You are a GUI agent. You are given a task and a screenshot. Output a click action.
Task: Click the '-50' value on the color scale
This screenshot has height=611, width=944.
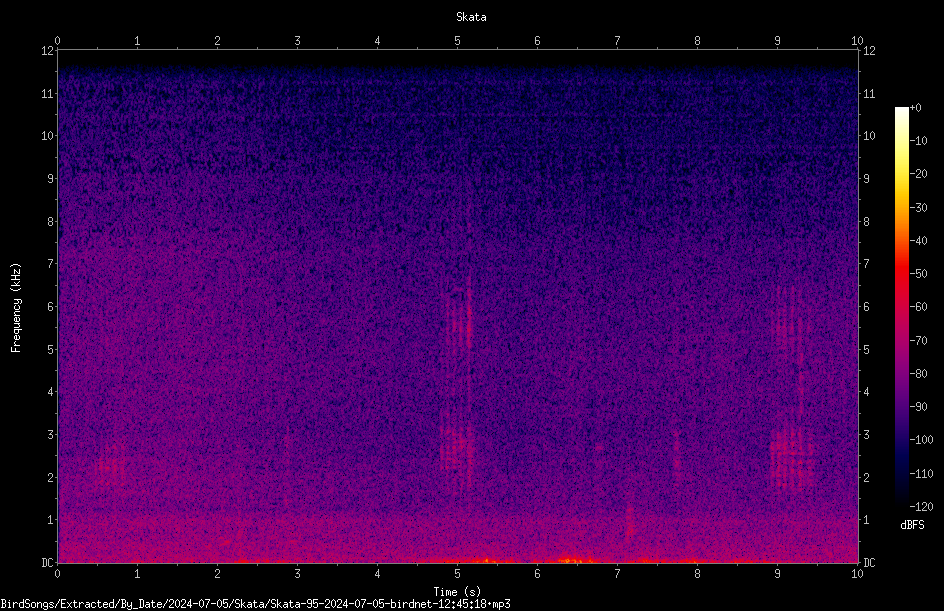click(x=918, y=274)
